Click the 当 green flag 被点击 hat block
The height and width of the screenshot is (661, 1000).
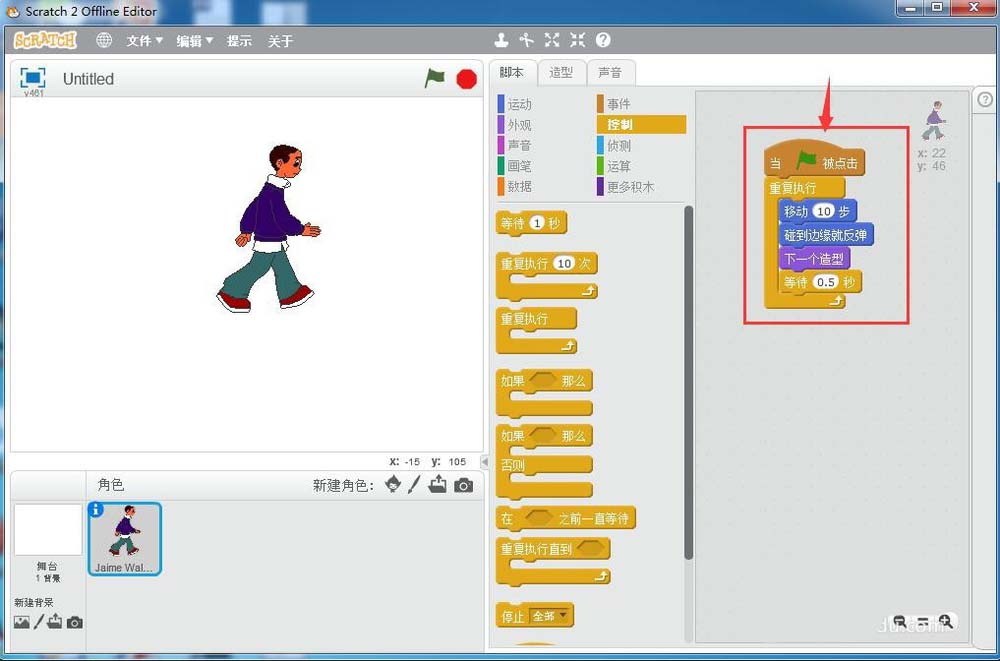point(814,160)
